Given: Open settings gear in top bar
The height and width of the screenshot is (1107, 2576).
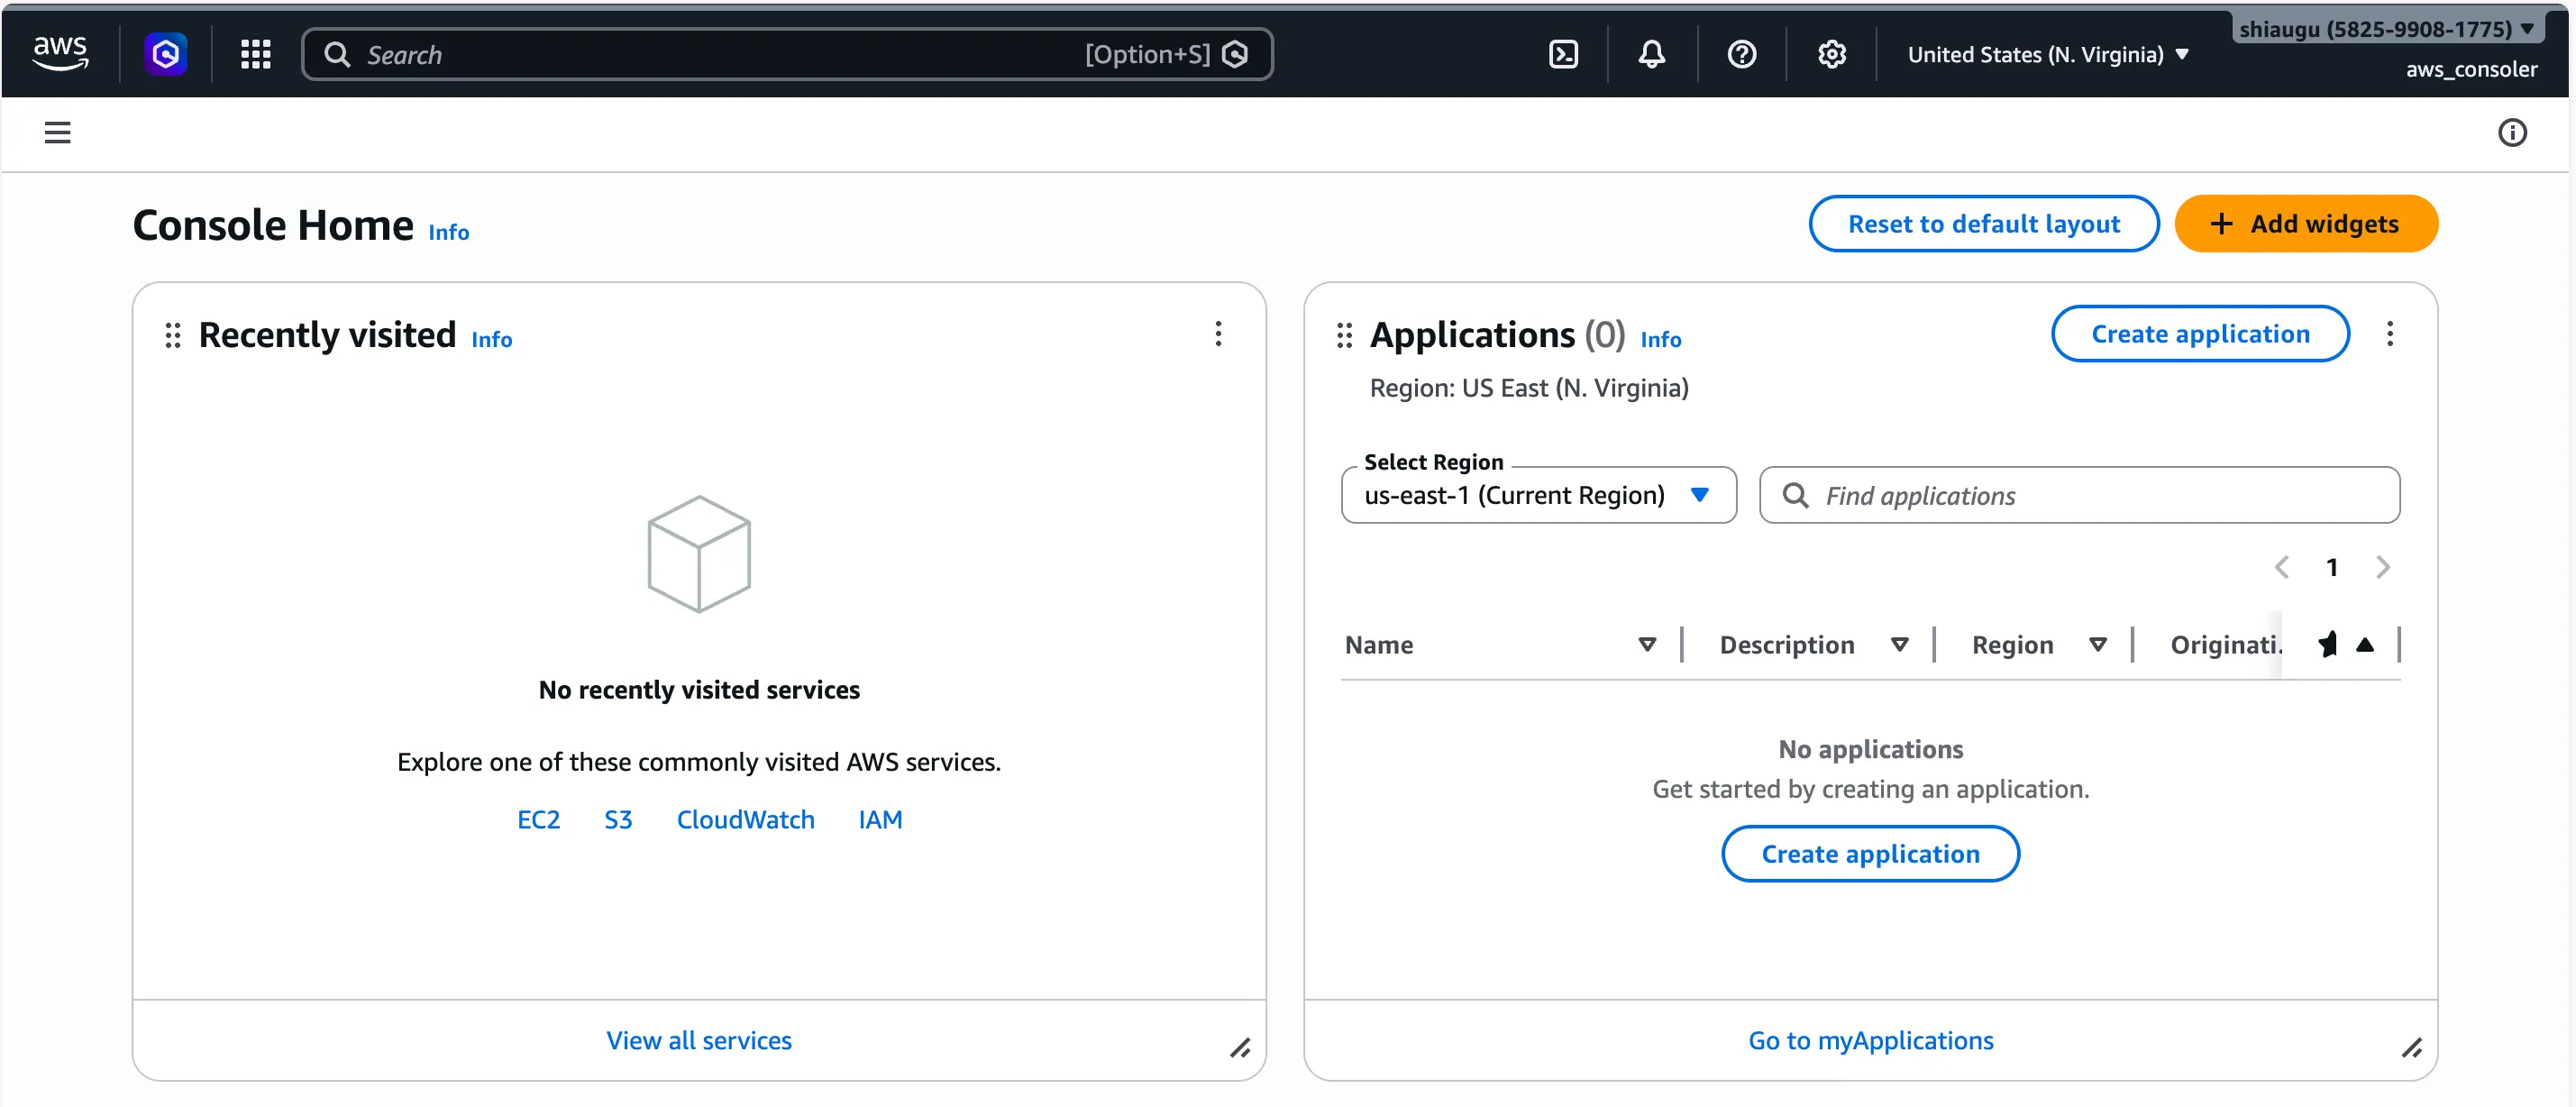Looking at the screenshot, I should tap(1832, 54).
